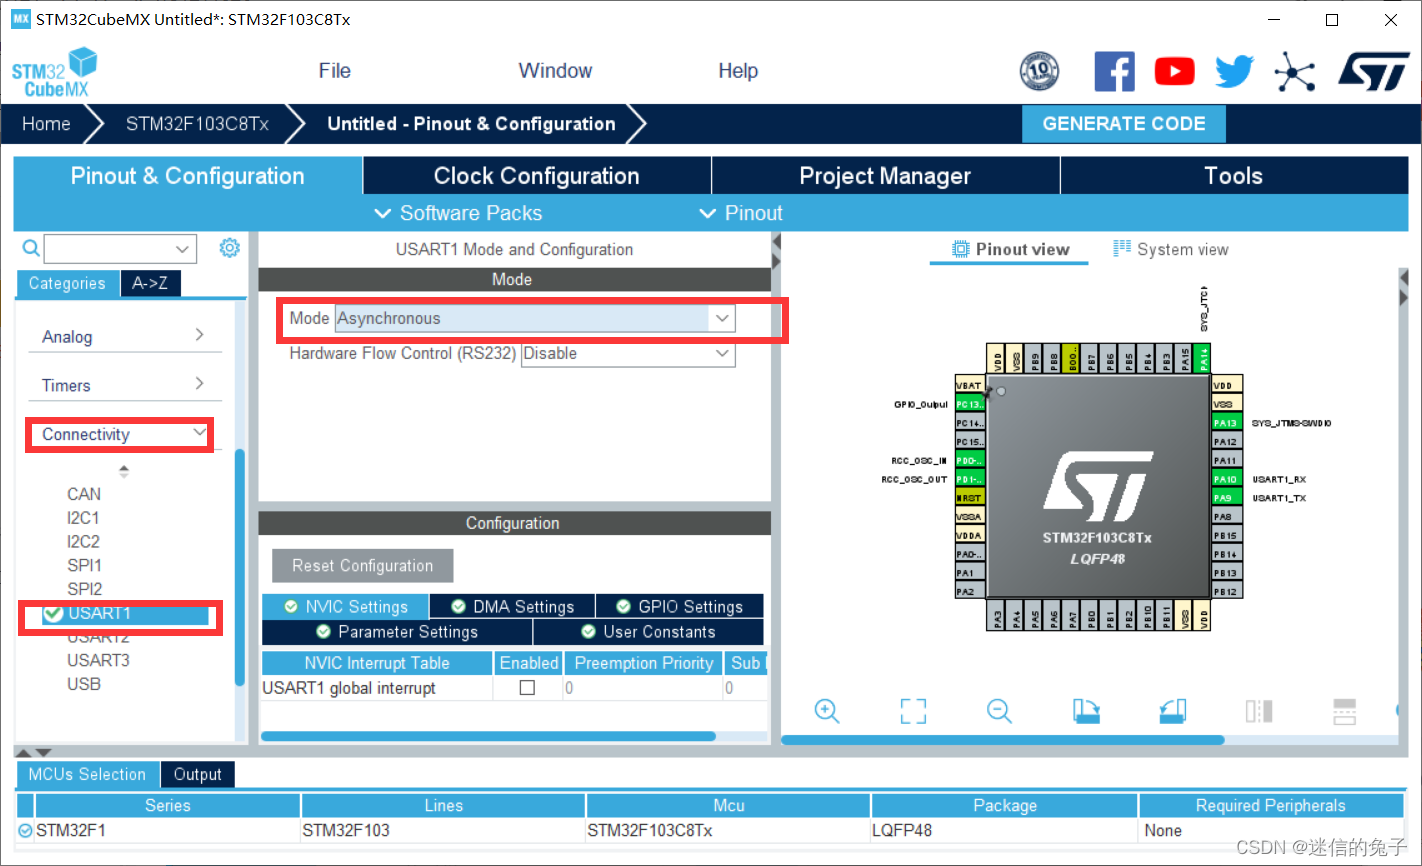This screenshot has width=1422, height=866.
Task: Click the green check beside USART1
Action: 54,613
